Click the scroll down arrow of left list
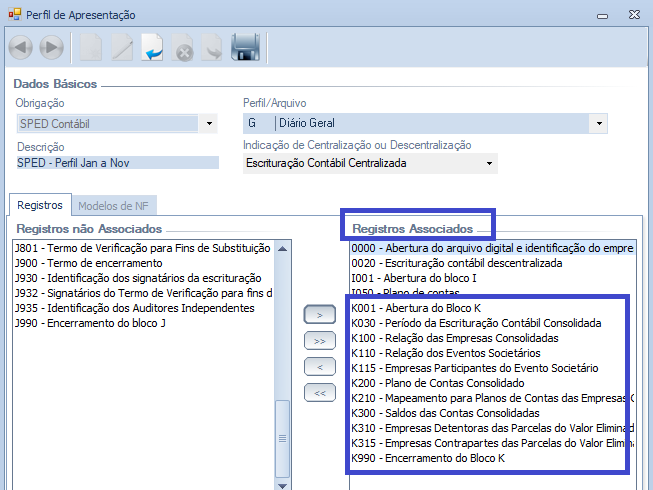653x490 pixels. click(x=282, y=485)
